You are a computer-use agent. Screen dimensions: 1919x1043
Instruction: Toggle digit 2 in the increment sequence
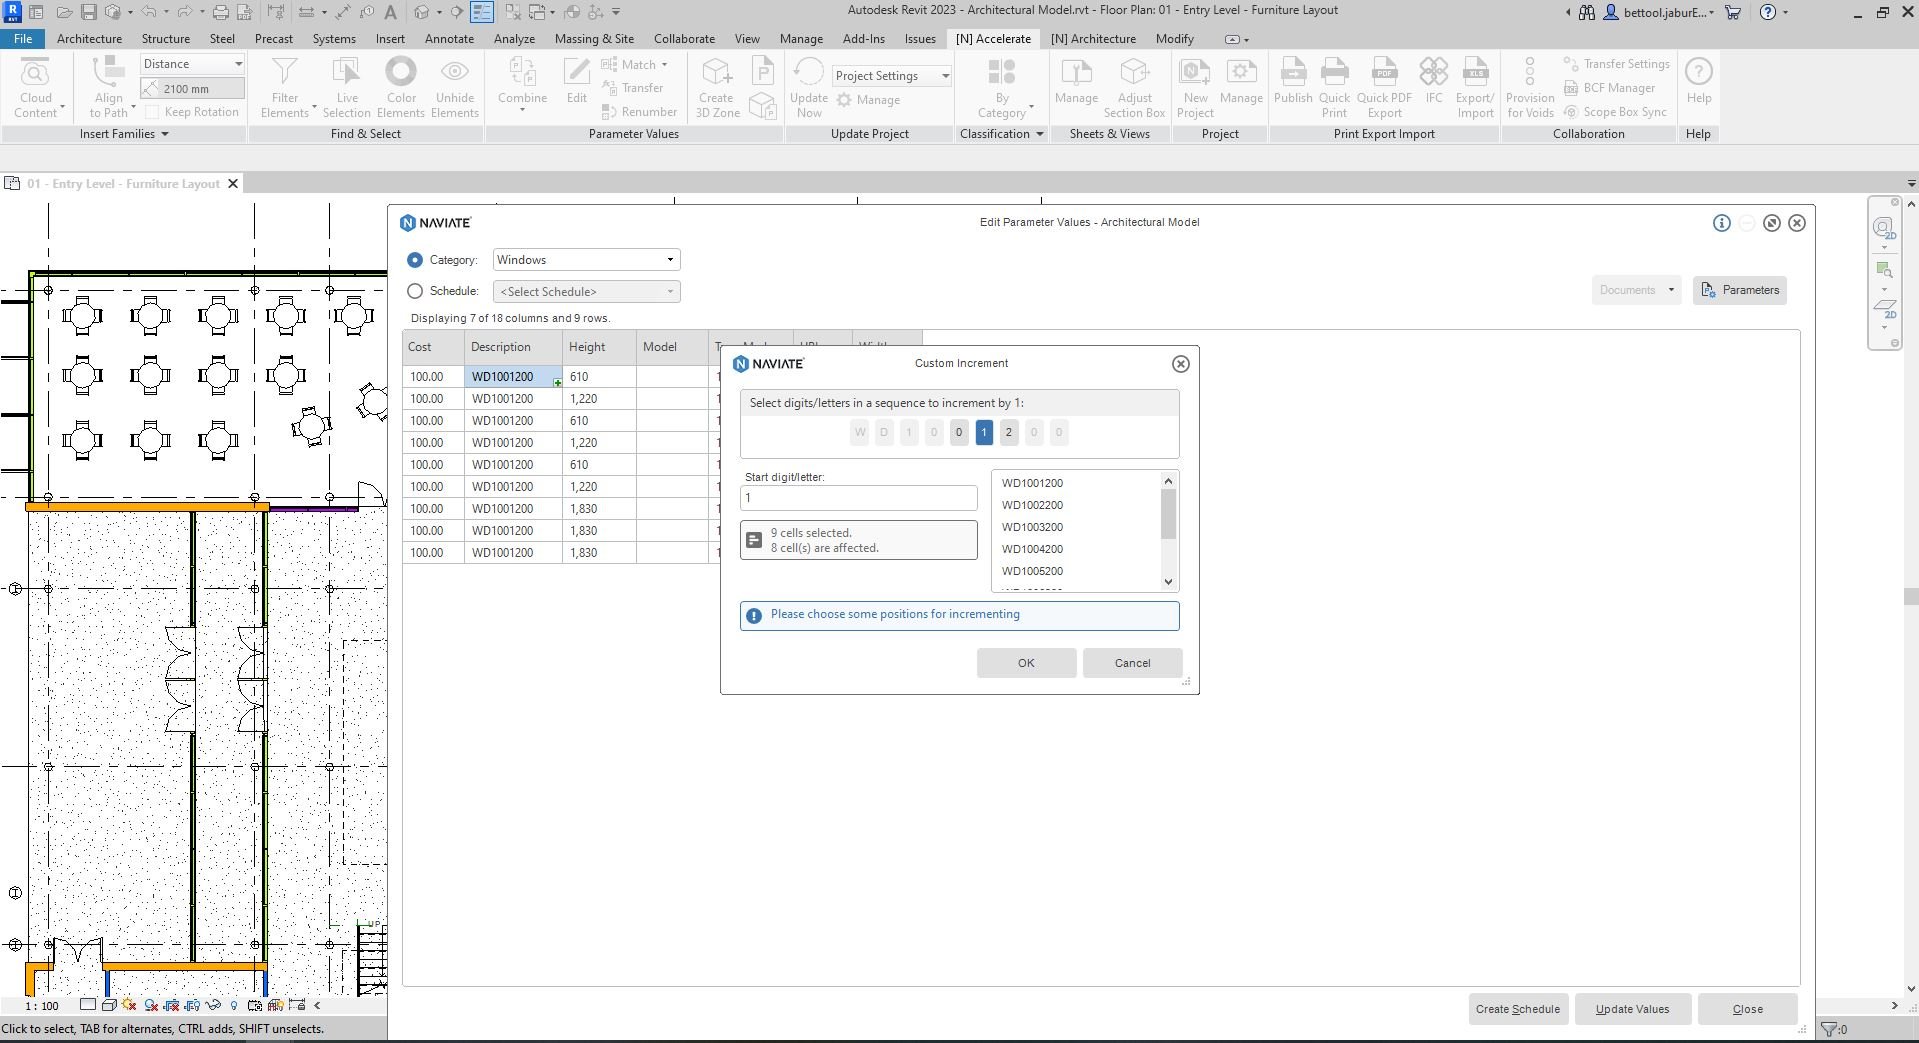click(1008, 432)
